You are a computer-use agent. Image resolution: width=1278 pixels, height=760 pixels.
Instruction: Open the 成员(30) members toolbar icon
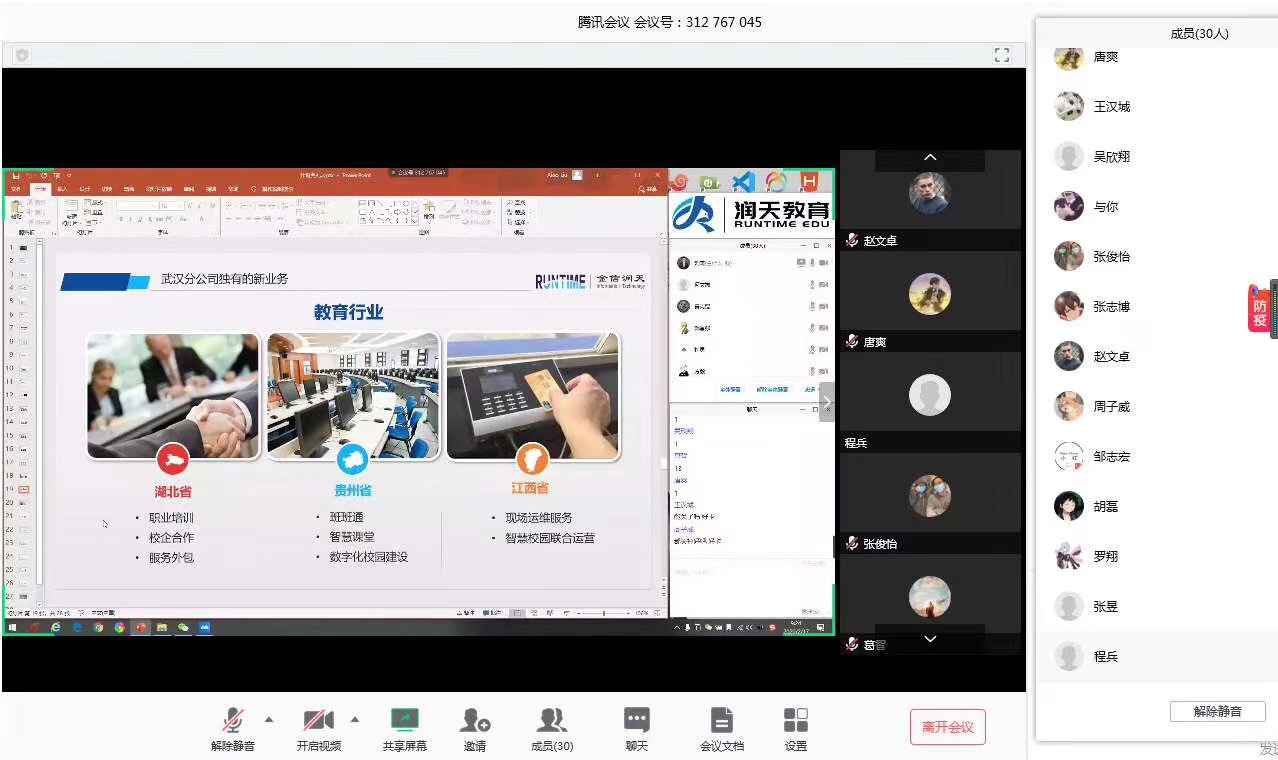[552, 721]
